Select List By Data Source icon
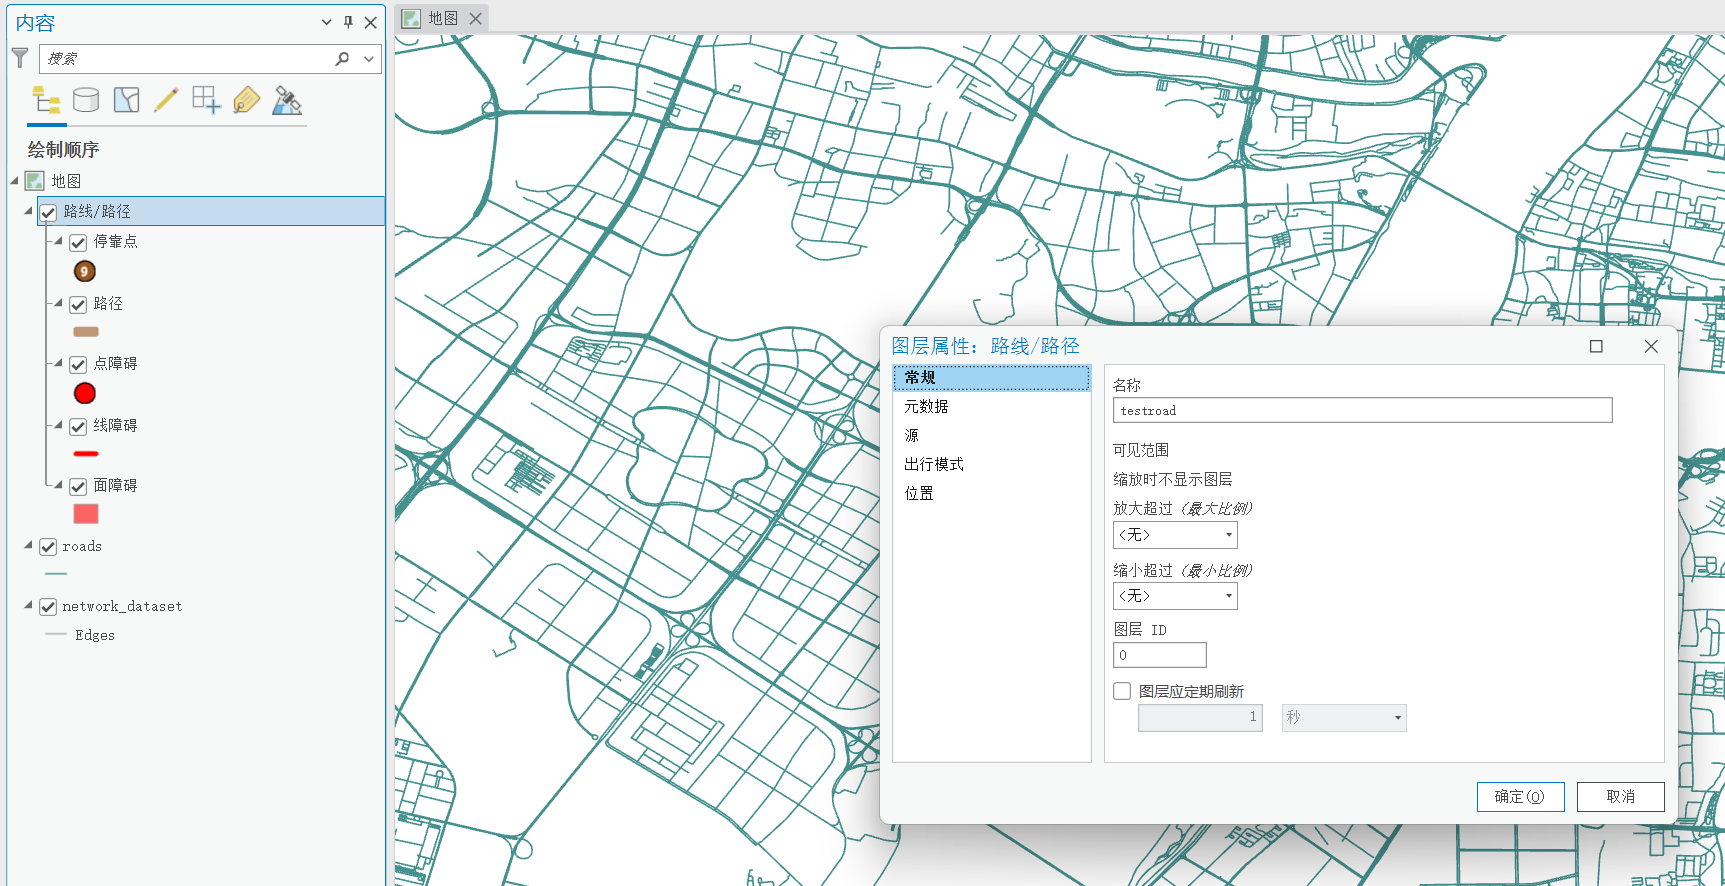The image size is (1725, 886). 86,100
